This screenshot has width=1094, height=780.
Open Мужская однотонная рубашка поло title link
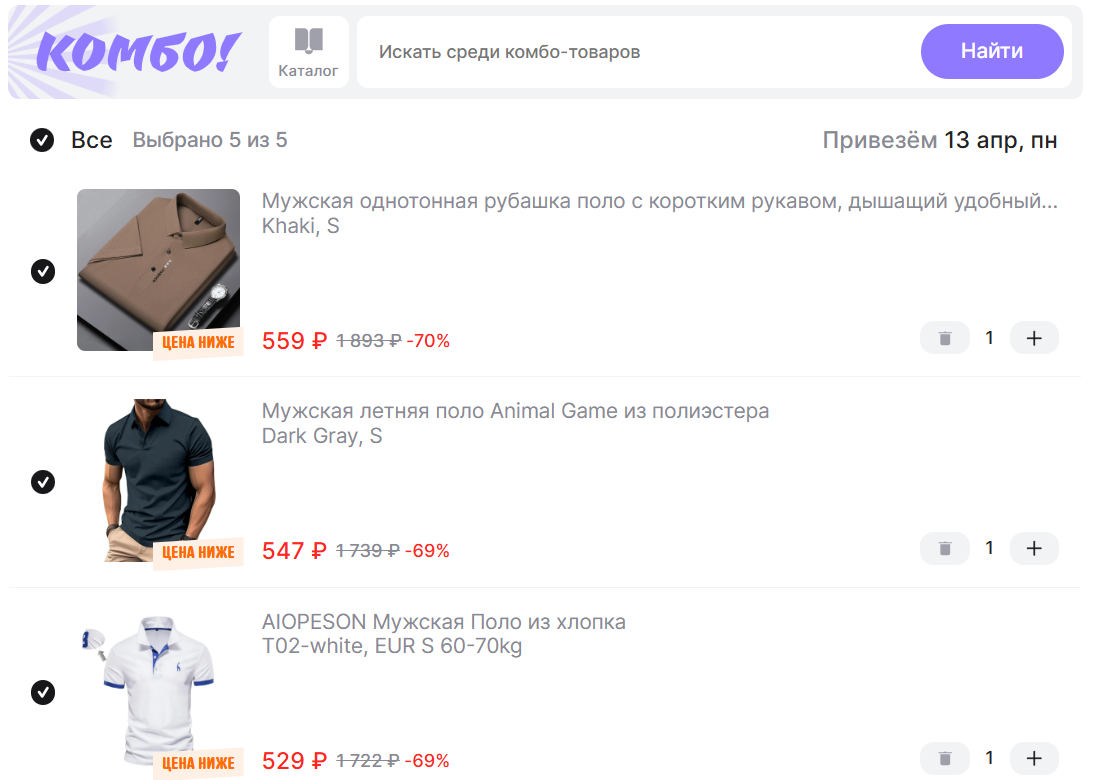click(659, 201)
